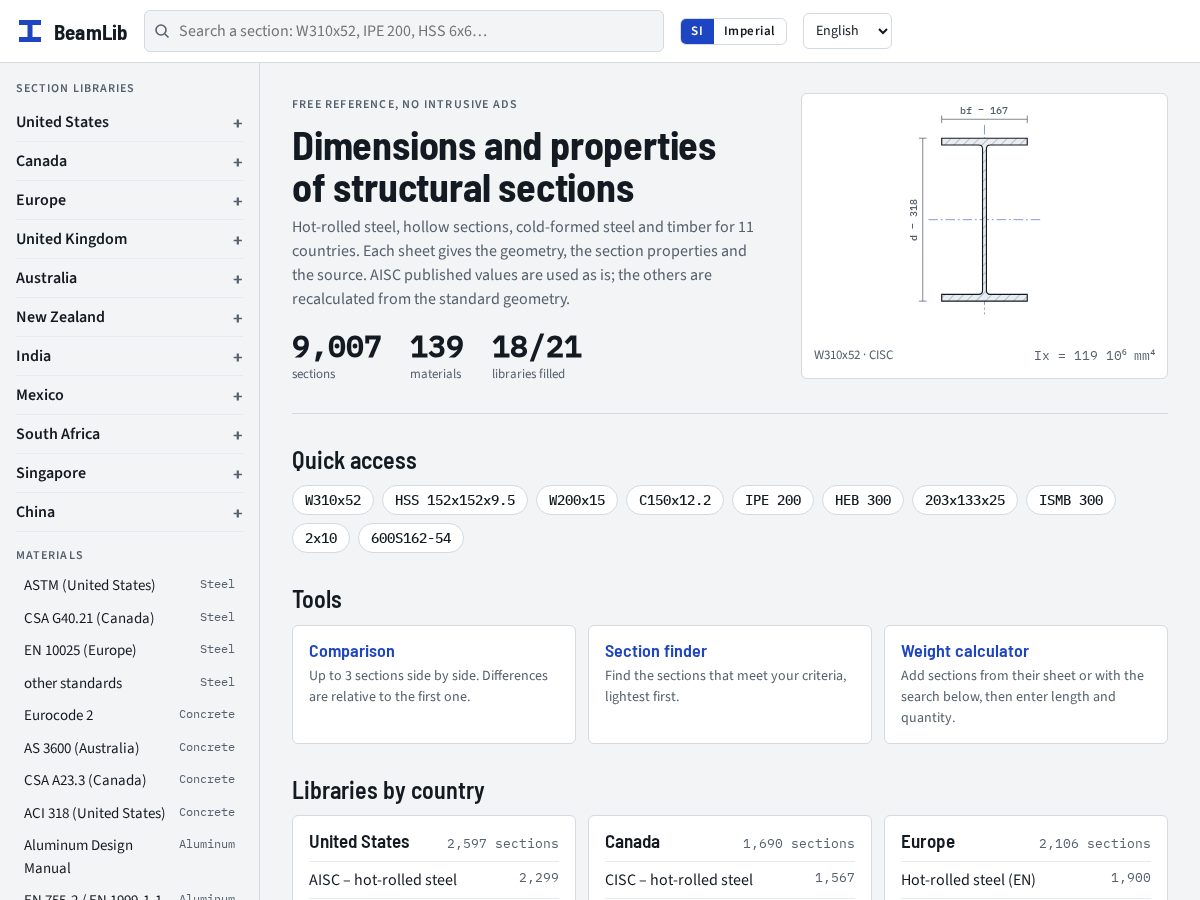The height and width of the screenshot is (900, 1200).
Task: Select IPE 200 quick access chip
Action: [773, 500]
